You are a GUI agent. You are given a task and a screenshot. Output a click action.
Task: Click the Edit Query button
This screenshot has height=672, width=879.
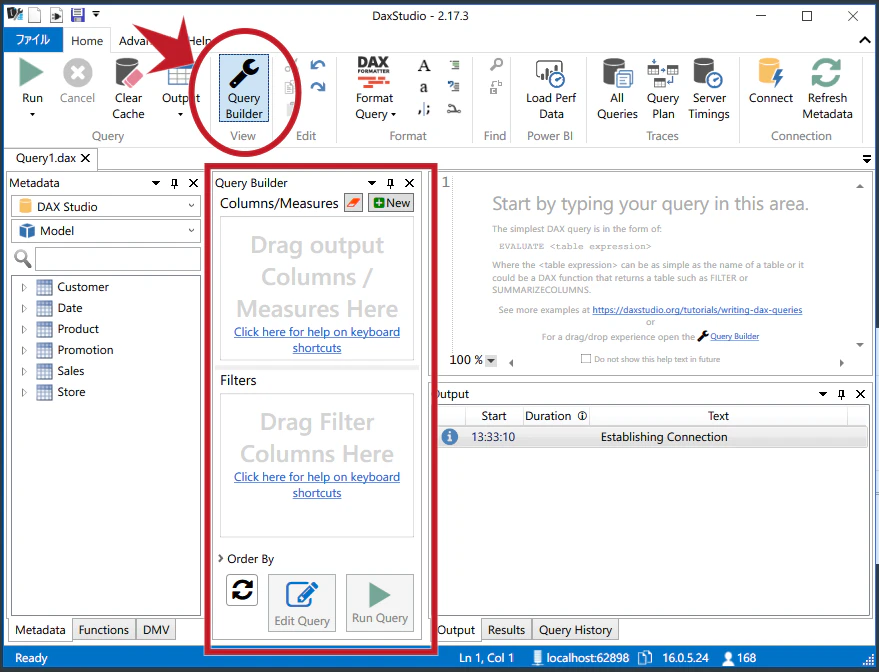pyautogui.click(x=302, y=603)
